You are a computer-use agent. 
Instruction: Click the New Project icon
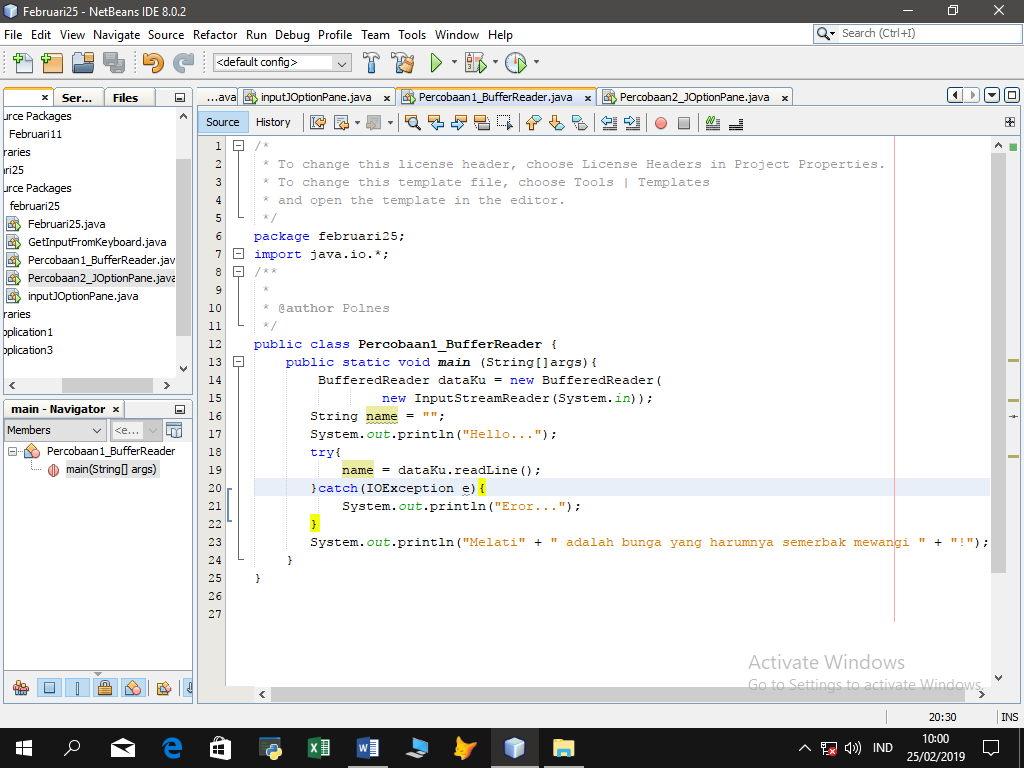tap(50, 62)
